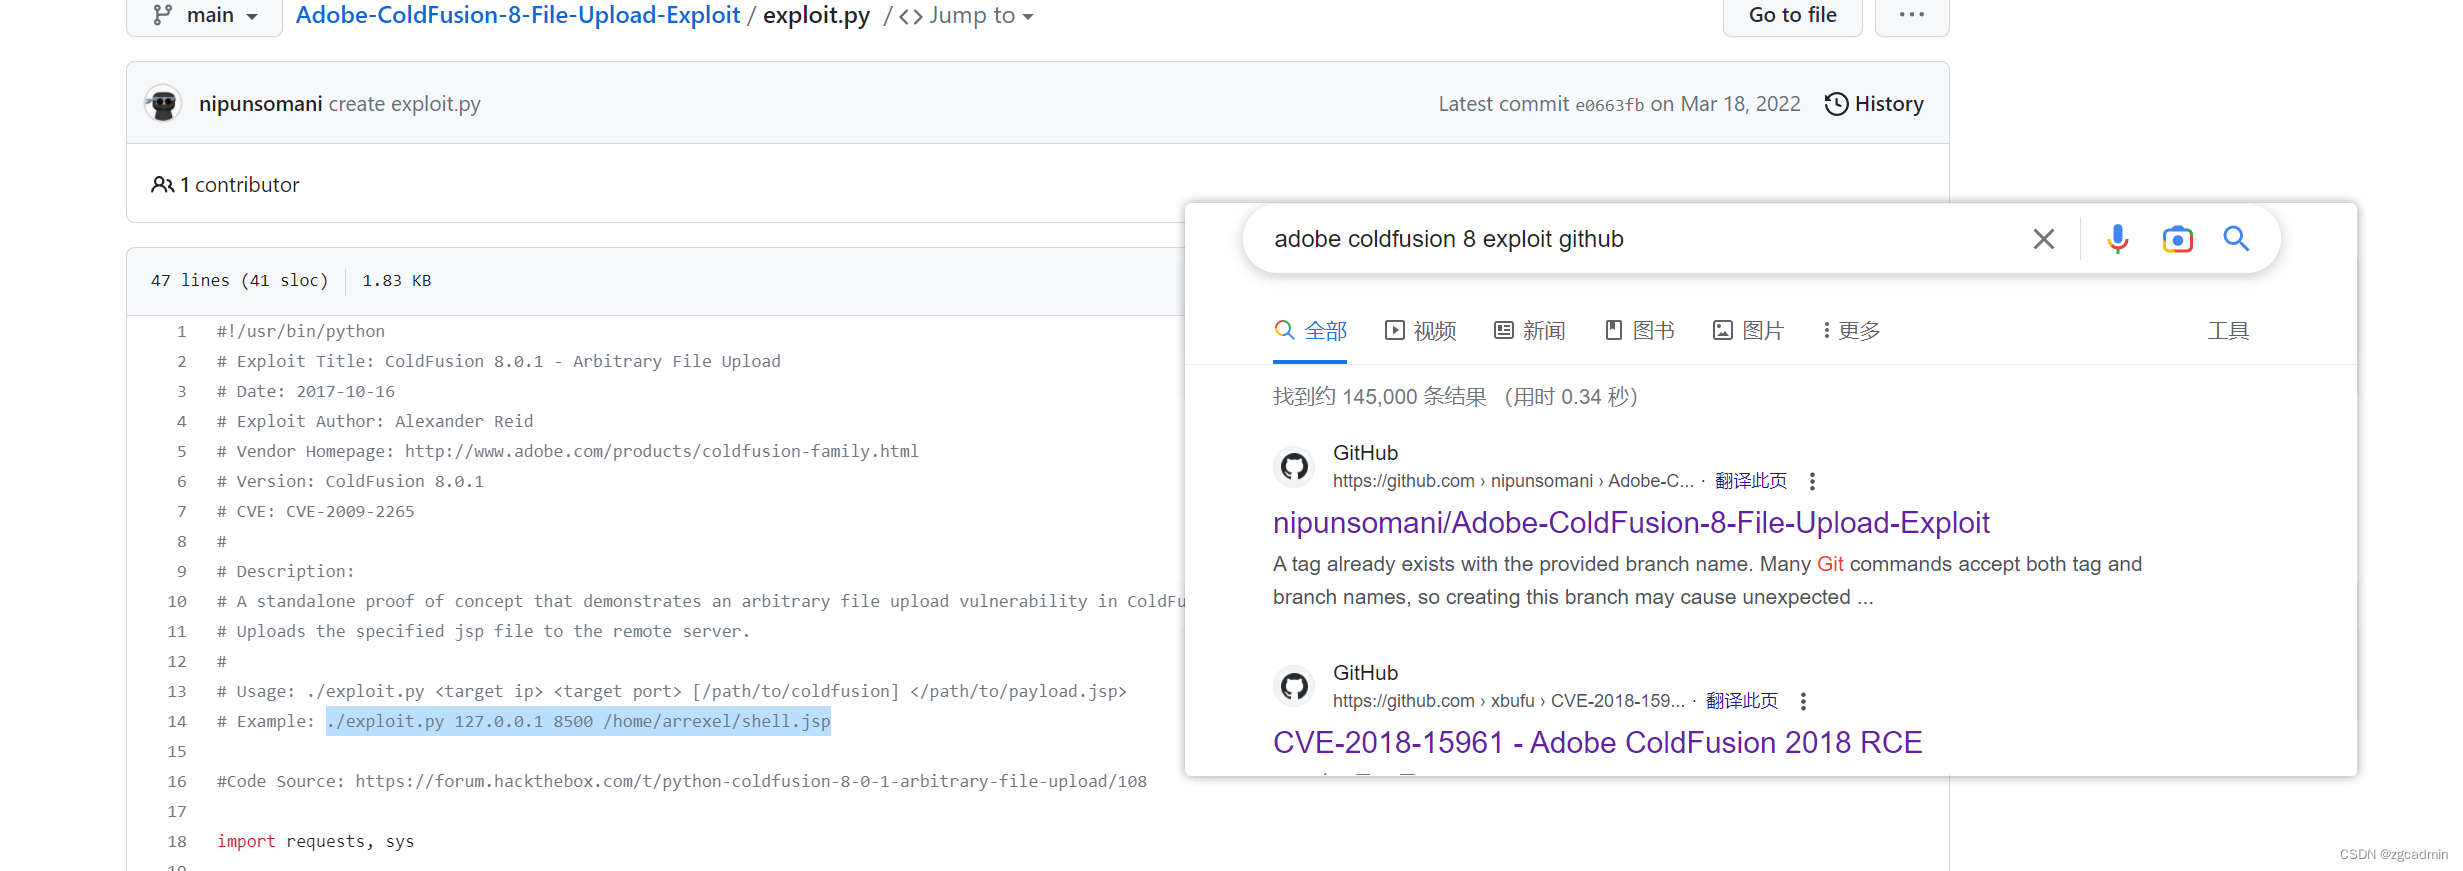Screen dimensions: 2463x871
Task: Click the Go to file button
Action: pyautogui.click(x=1792, y=15)
